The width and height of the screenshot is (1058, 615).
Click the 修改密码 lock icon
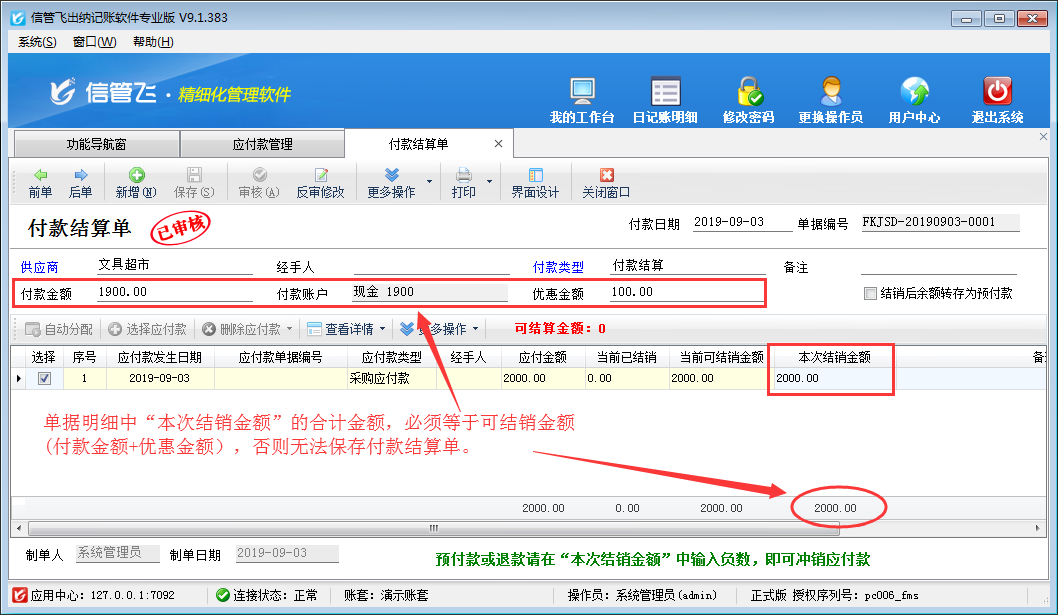tap(748, 99)
